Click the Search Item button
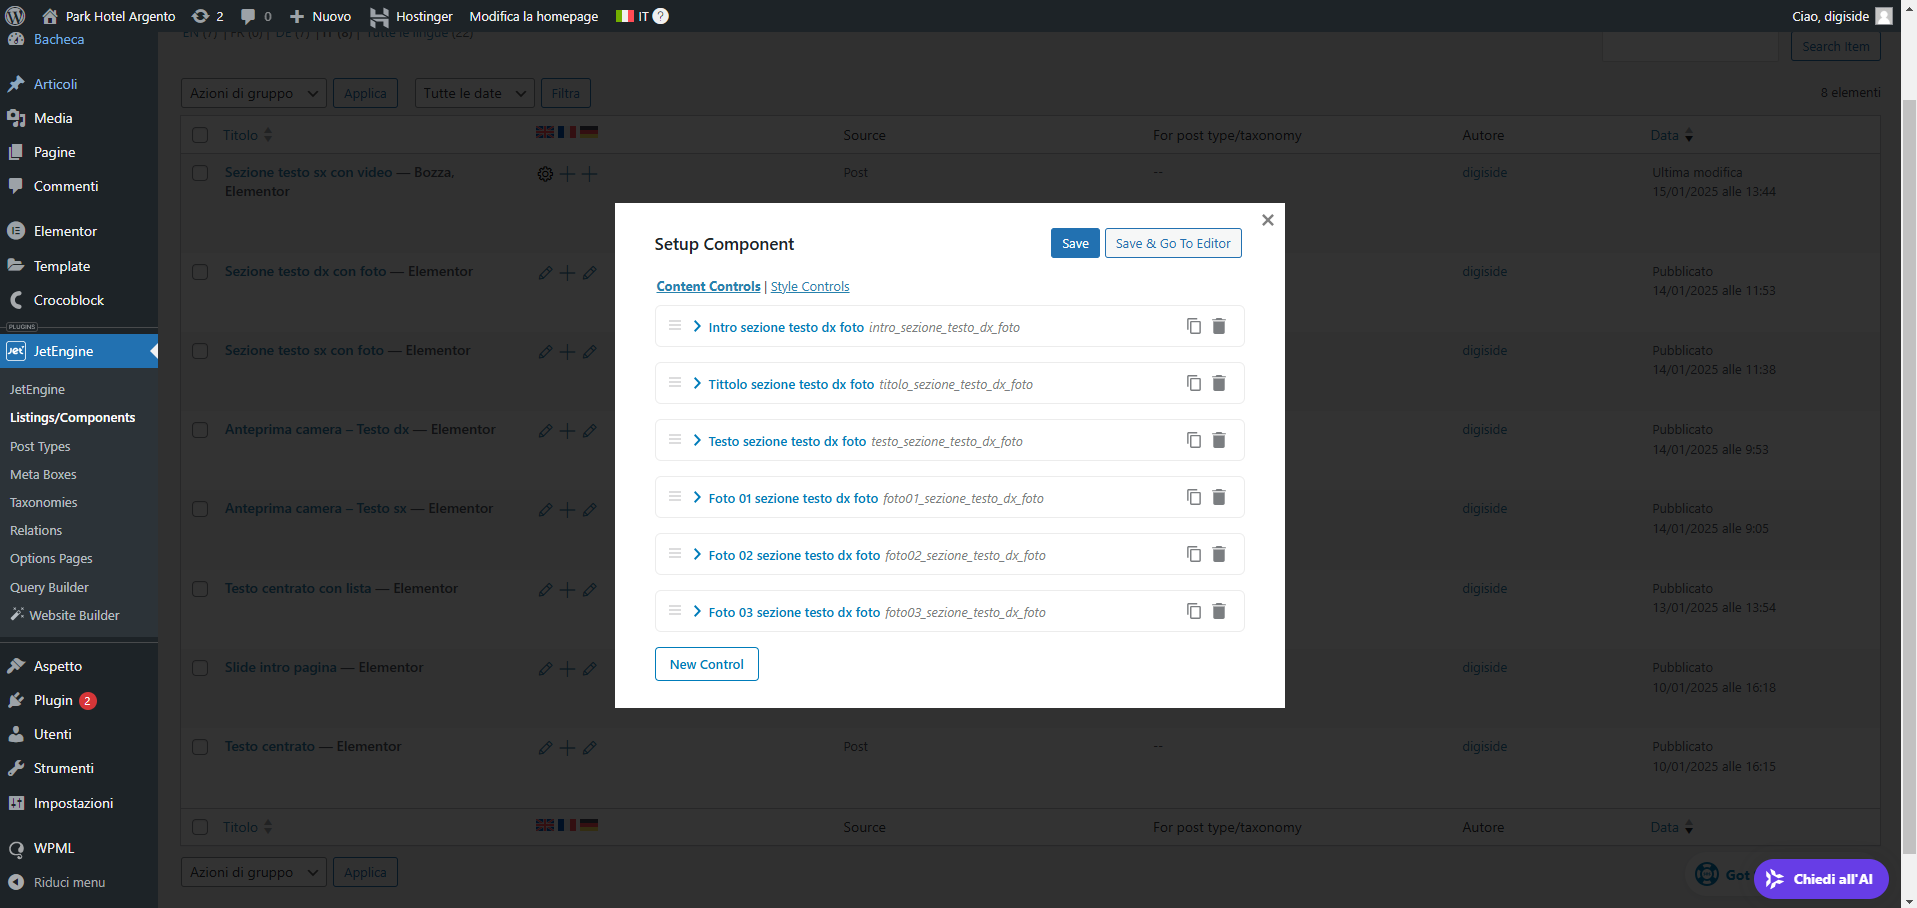 (x=1835, y=46)
